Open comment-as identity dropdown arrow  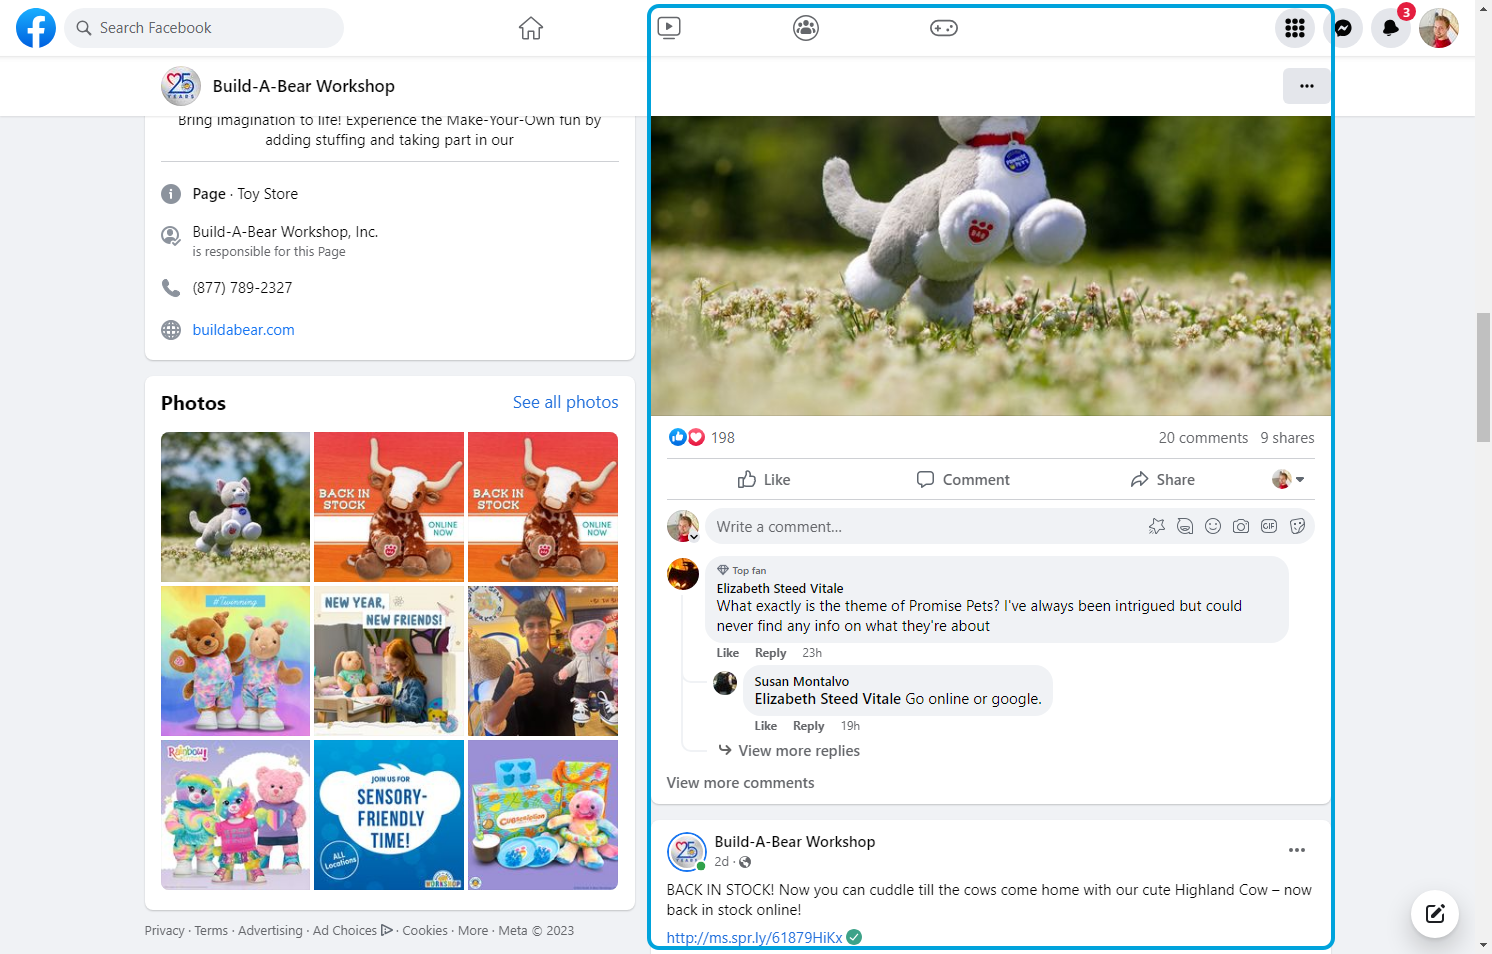tap(1289, 480)
